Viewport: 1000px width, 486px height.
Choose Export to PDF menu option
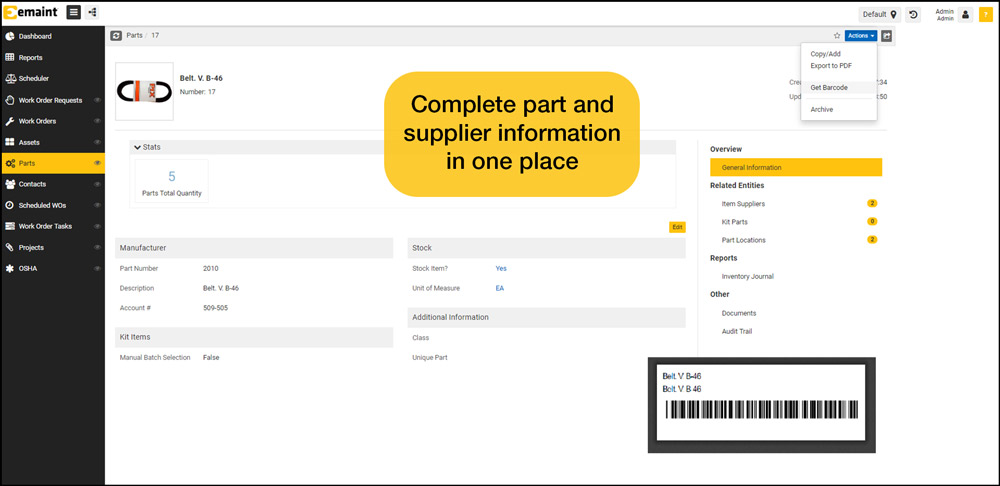coord(830,66)
